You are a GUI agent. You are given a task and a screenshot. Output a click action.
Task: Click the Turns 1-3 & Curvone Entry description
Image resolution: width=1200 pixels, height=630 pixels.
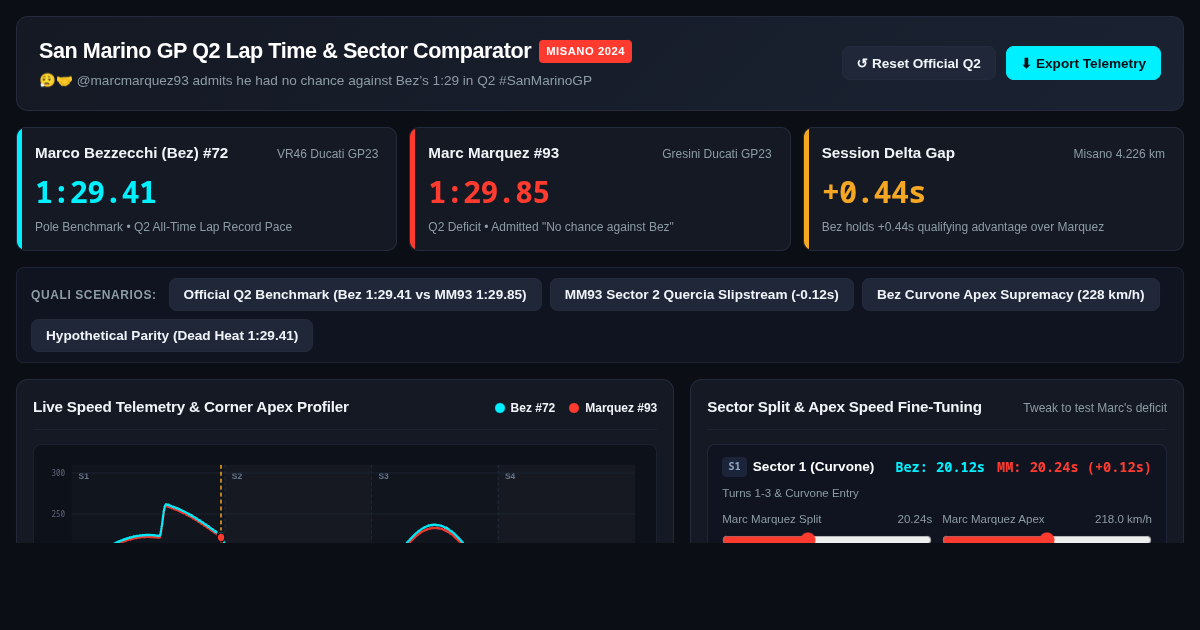pyautogui.click(x=790, y=493)
